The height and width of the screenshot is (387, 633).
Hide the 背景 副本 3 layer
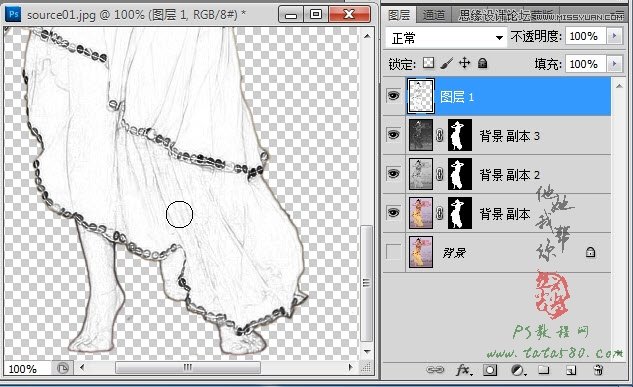(394, 134)
